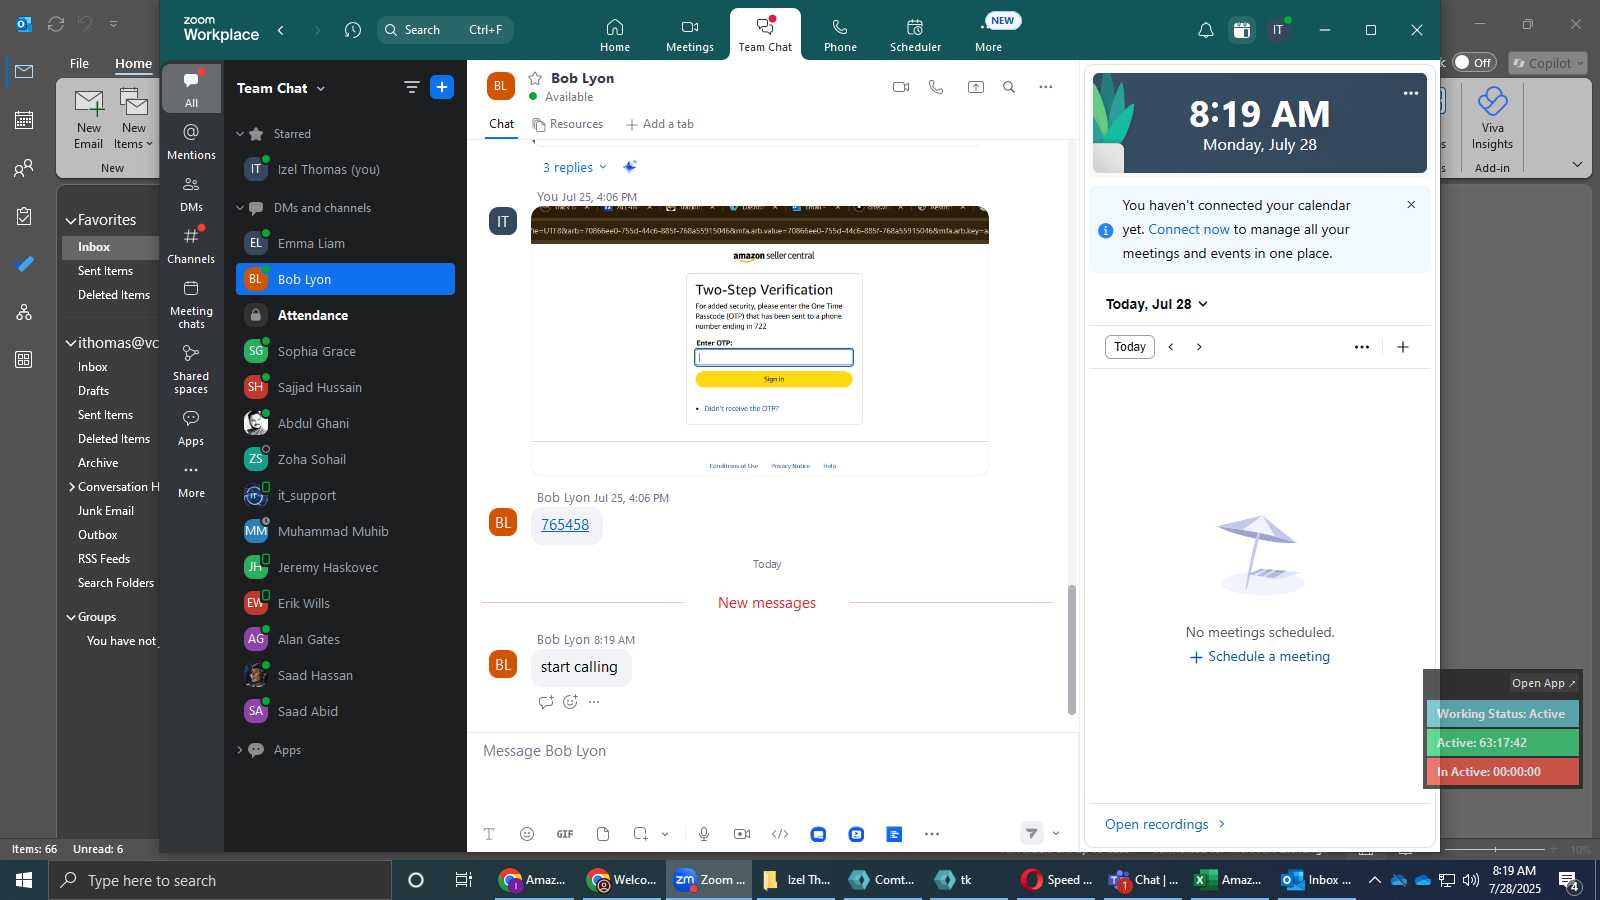
Task: Insert a GIF in the message
Action: coord(565,834)
